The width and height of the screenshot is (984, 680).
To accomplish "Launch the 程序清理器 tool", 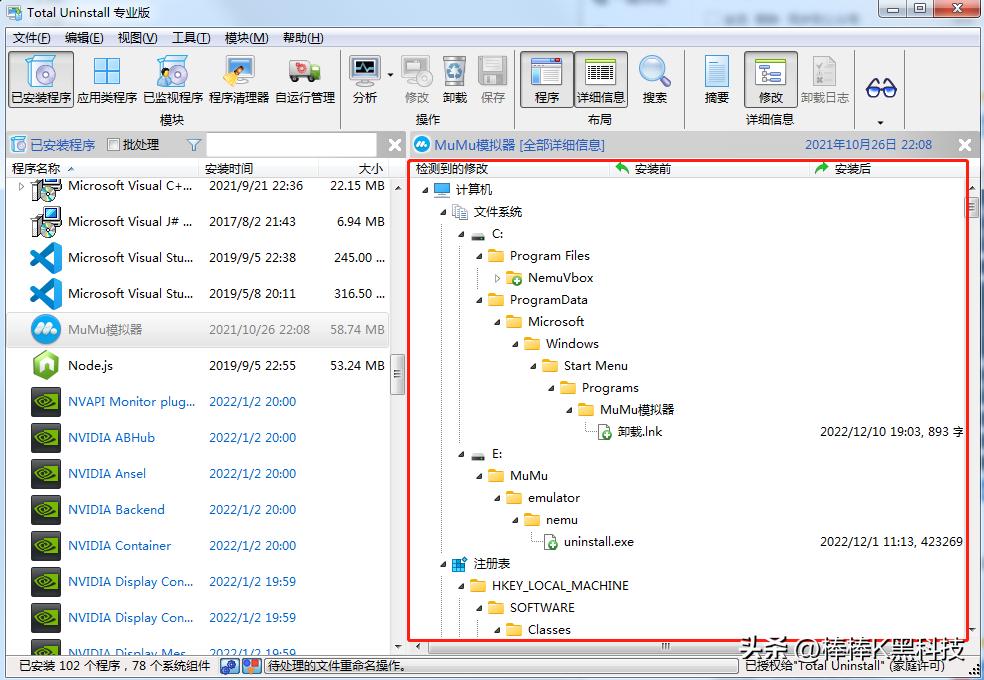I will point(239,79).
